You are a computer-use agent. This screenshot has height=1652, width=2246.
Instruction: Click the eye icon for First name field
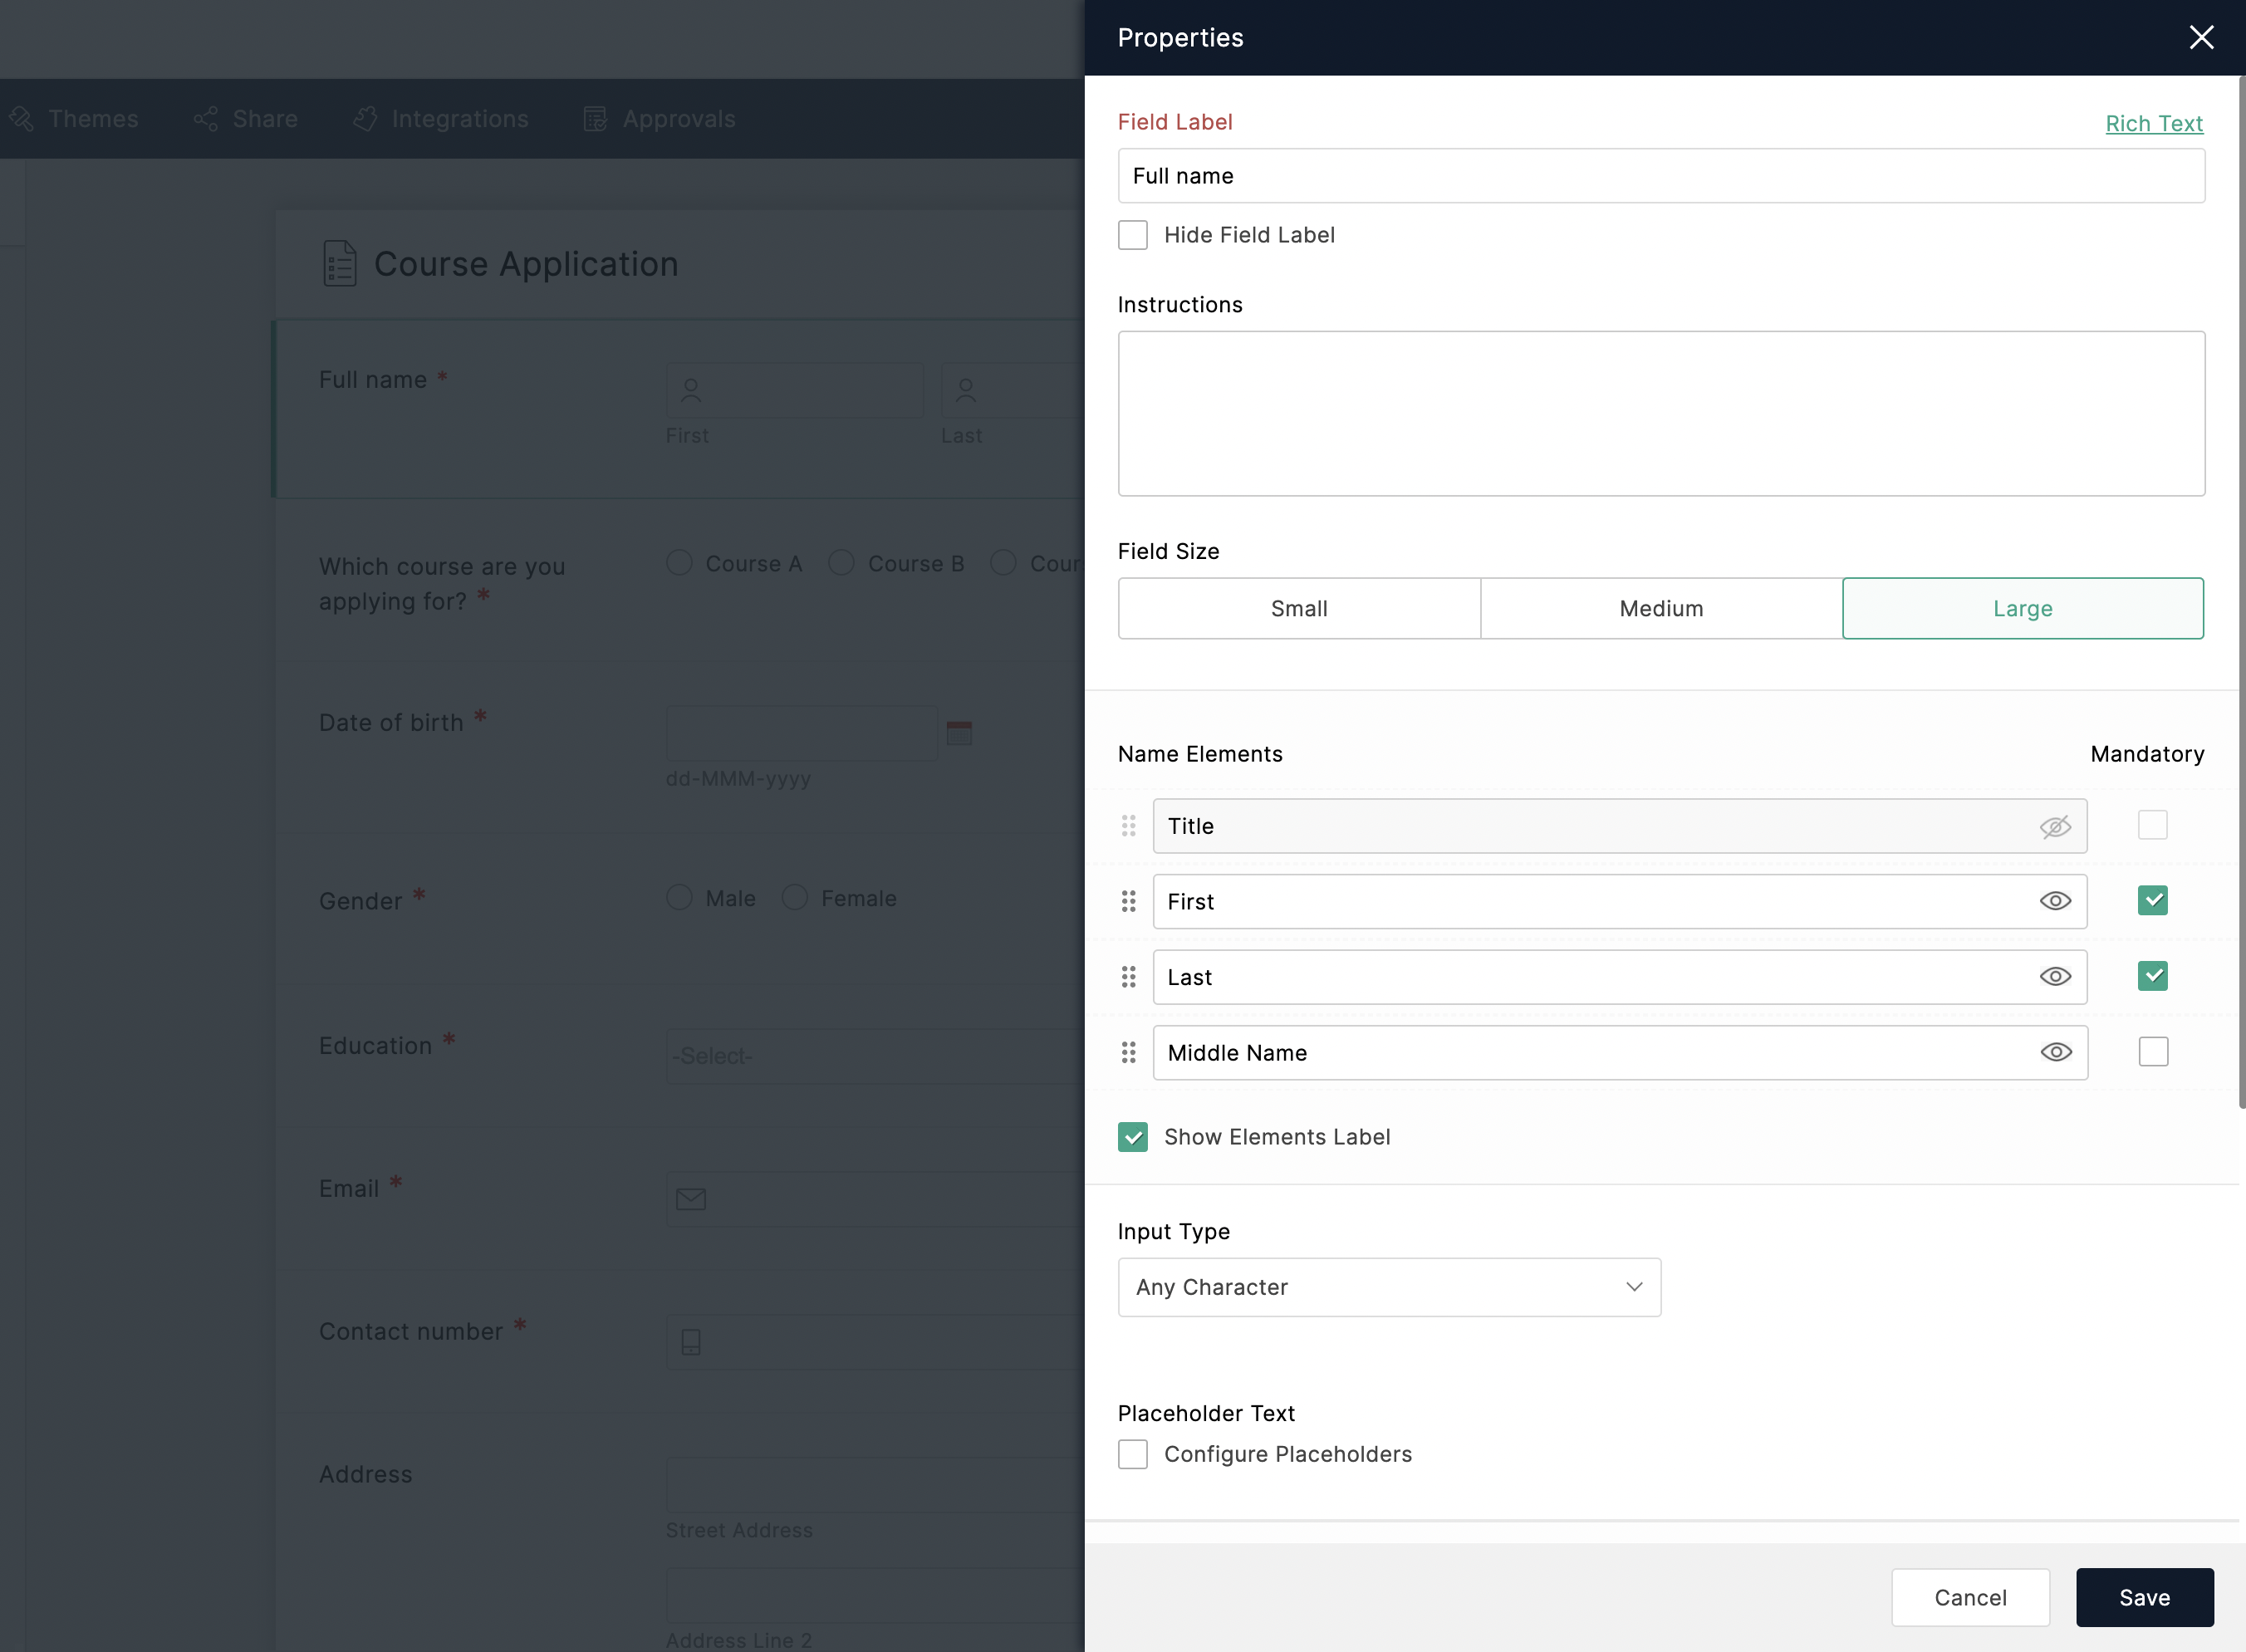[2056, 900]
